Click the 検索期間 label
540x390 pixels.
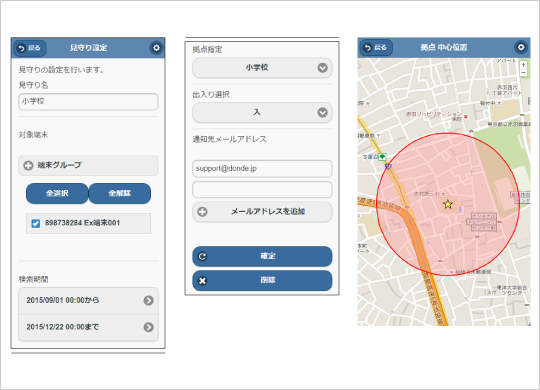click(33, 279)
